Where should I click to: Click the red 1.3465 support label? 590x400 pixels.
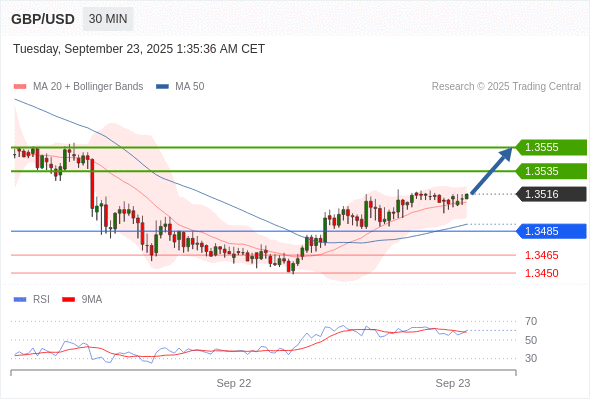[541, 255]
